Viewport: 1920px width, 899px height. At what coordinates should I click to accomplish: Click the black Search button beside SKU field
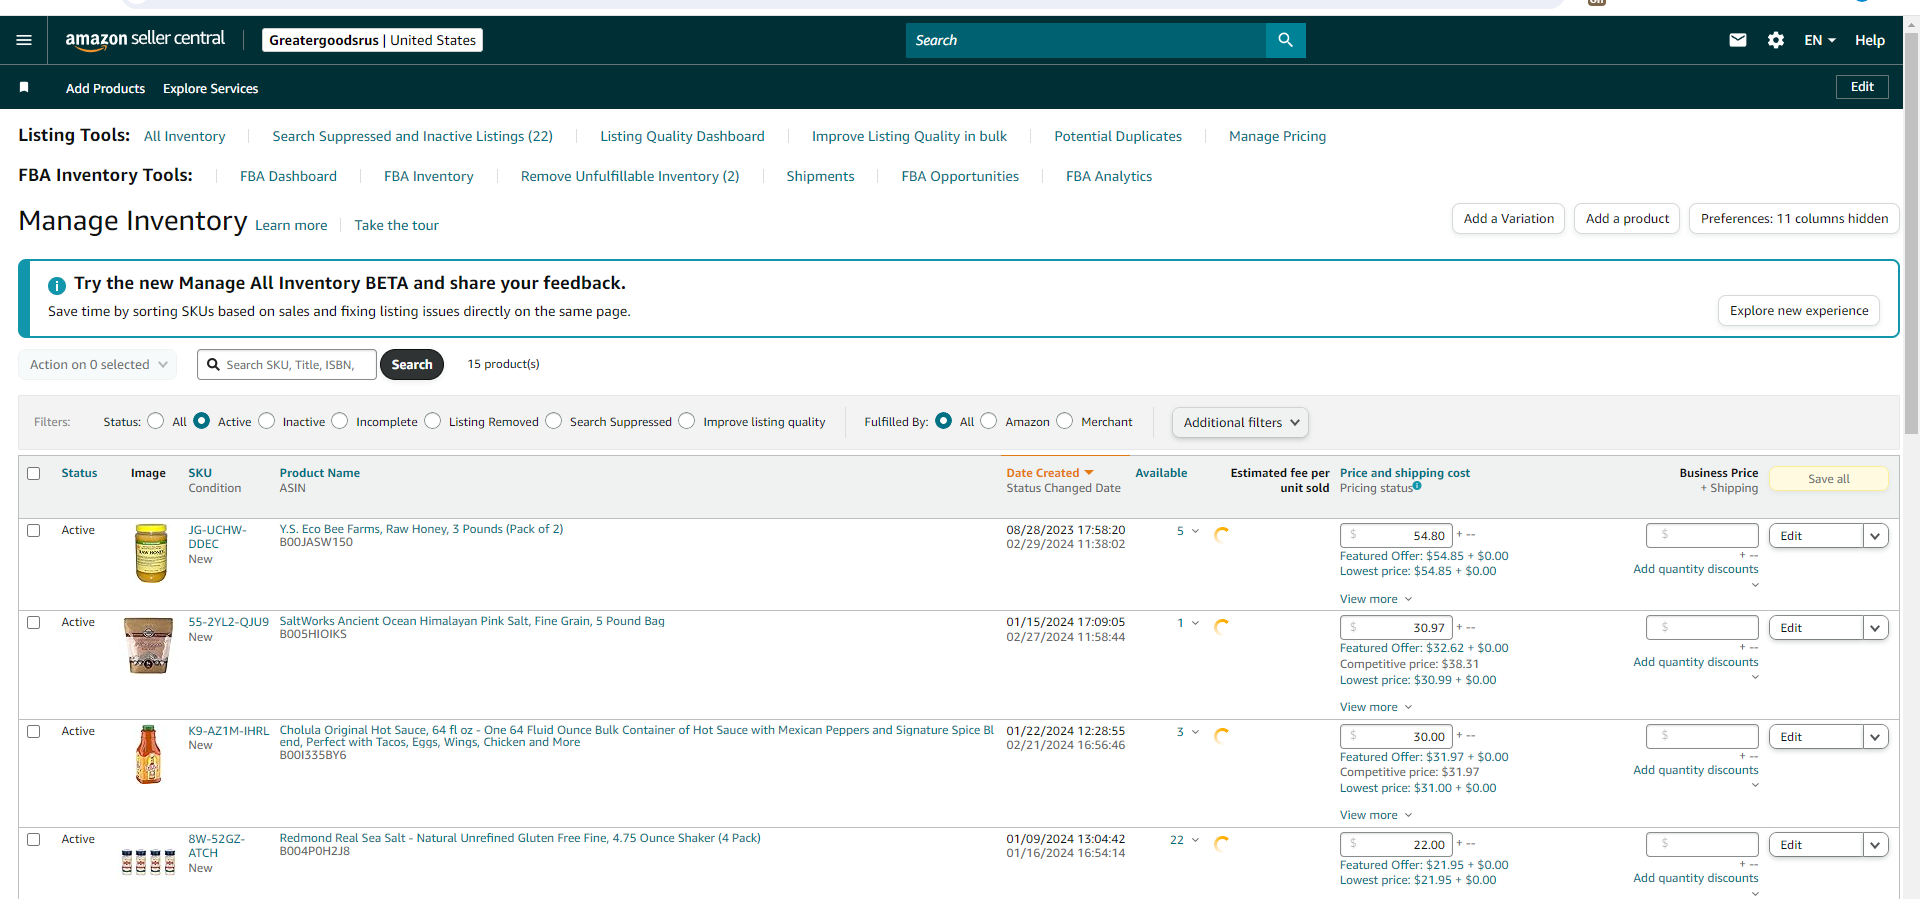(x=412, y=365)
